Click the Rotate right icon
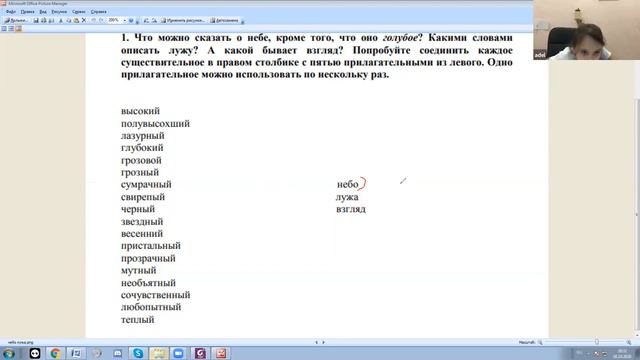Screen dimensions: 640x360 click(x=154, y=20)
